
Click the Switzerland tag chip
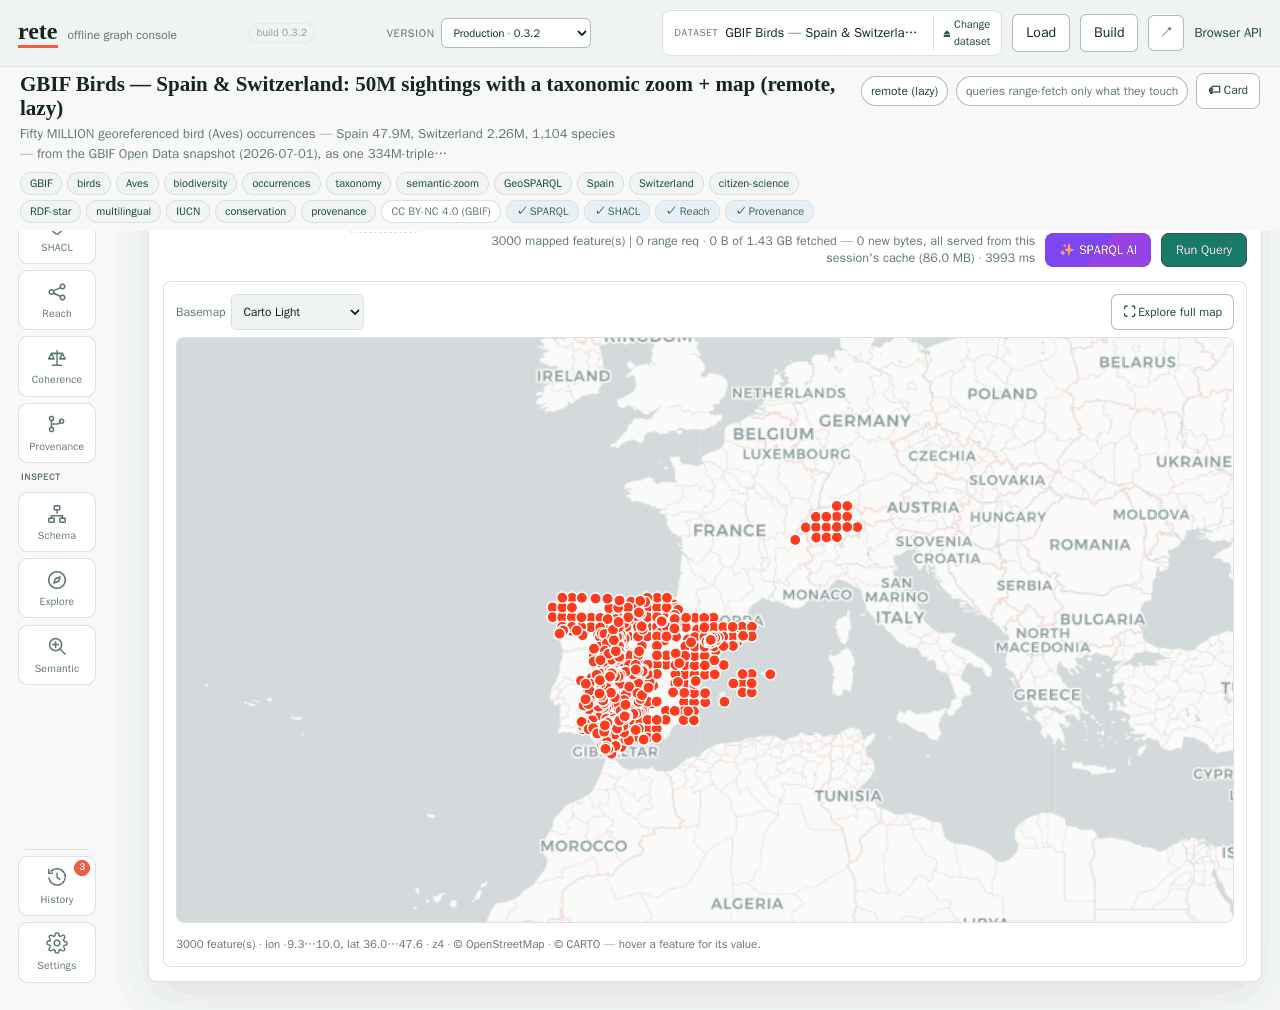click(x=666, y=183)
